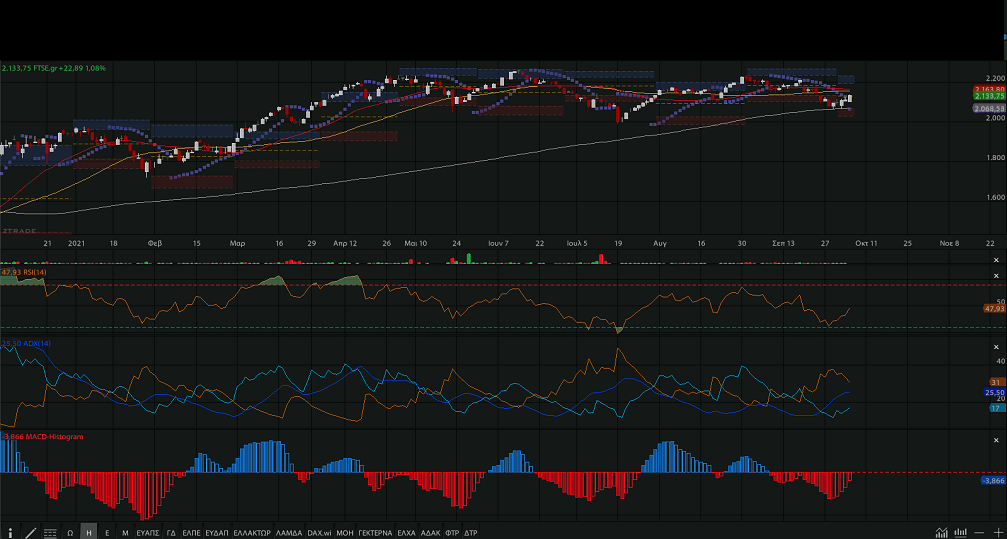Toggle the H daily timeframe

[89, 532]
